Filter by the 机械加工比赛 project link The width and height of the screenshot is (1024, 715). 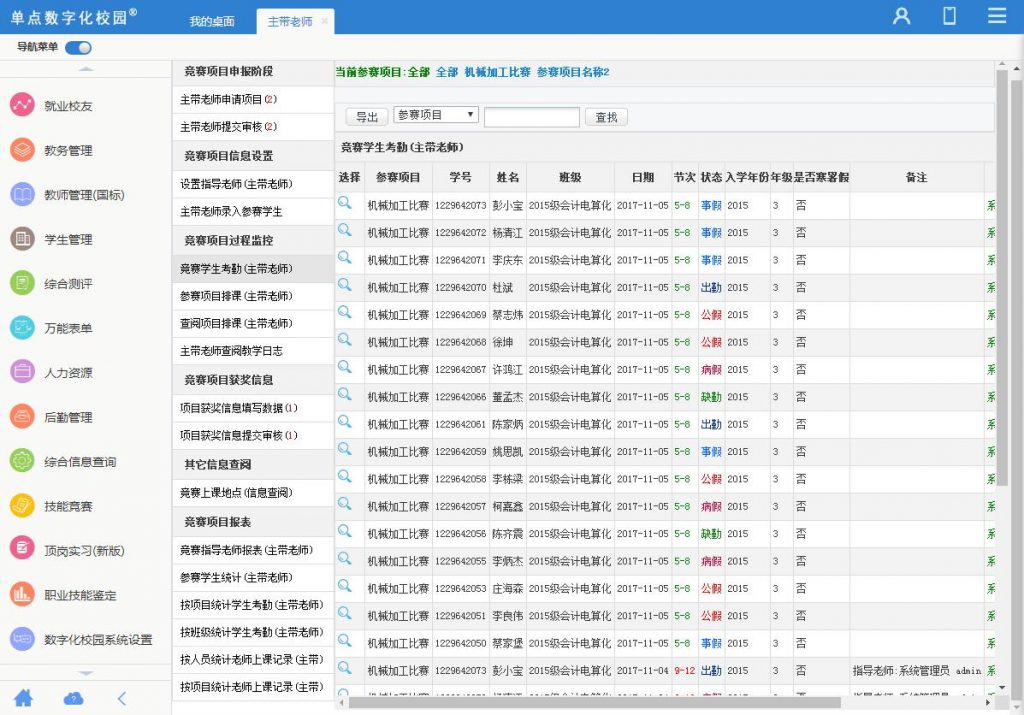coord(497,72)
